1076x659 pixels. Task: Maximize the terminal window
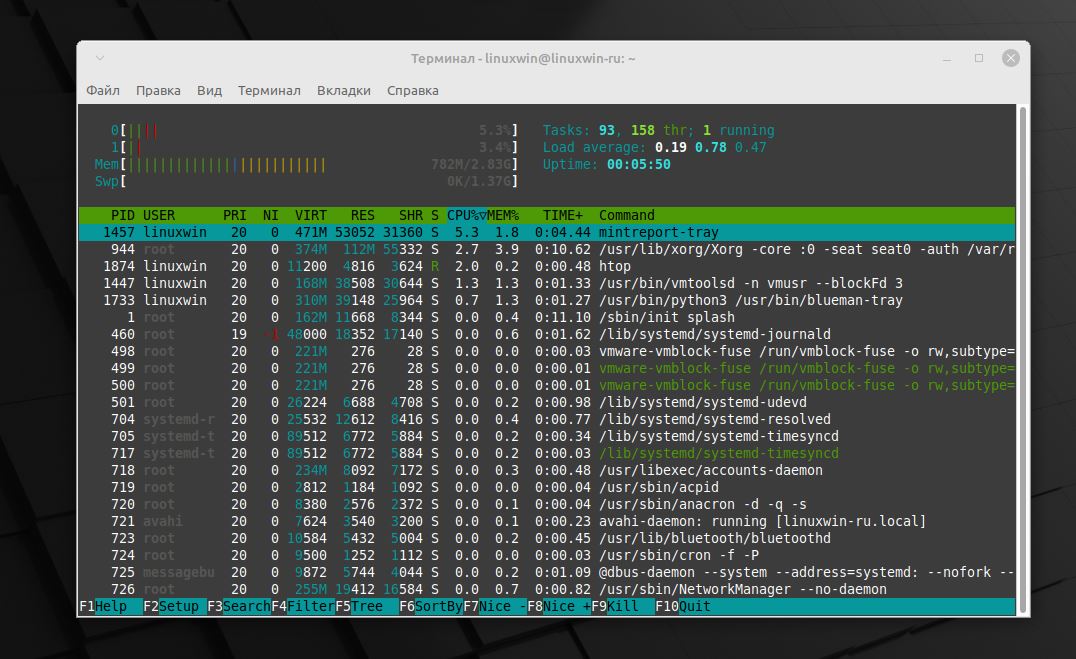coord(979,58)
